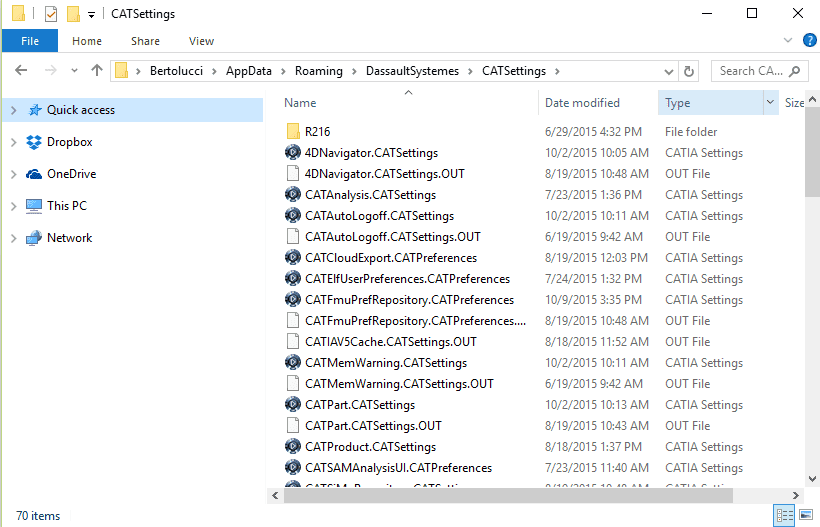Select Network in navigation pane
Screen dimensions: 820x527
click(70, 238)
